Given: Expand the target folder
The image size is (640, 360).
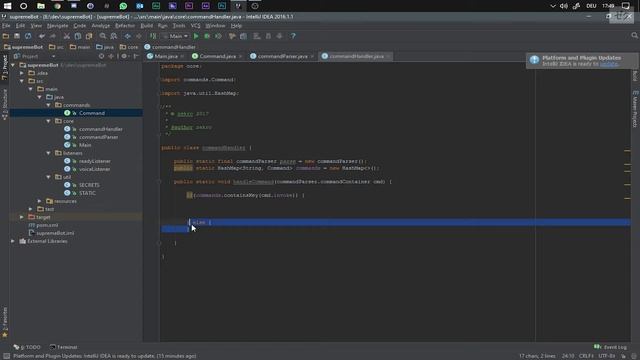Looking at the screenshot, I should click(22, 217).
